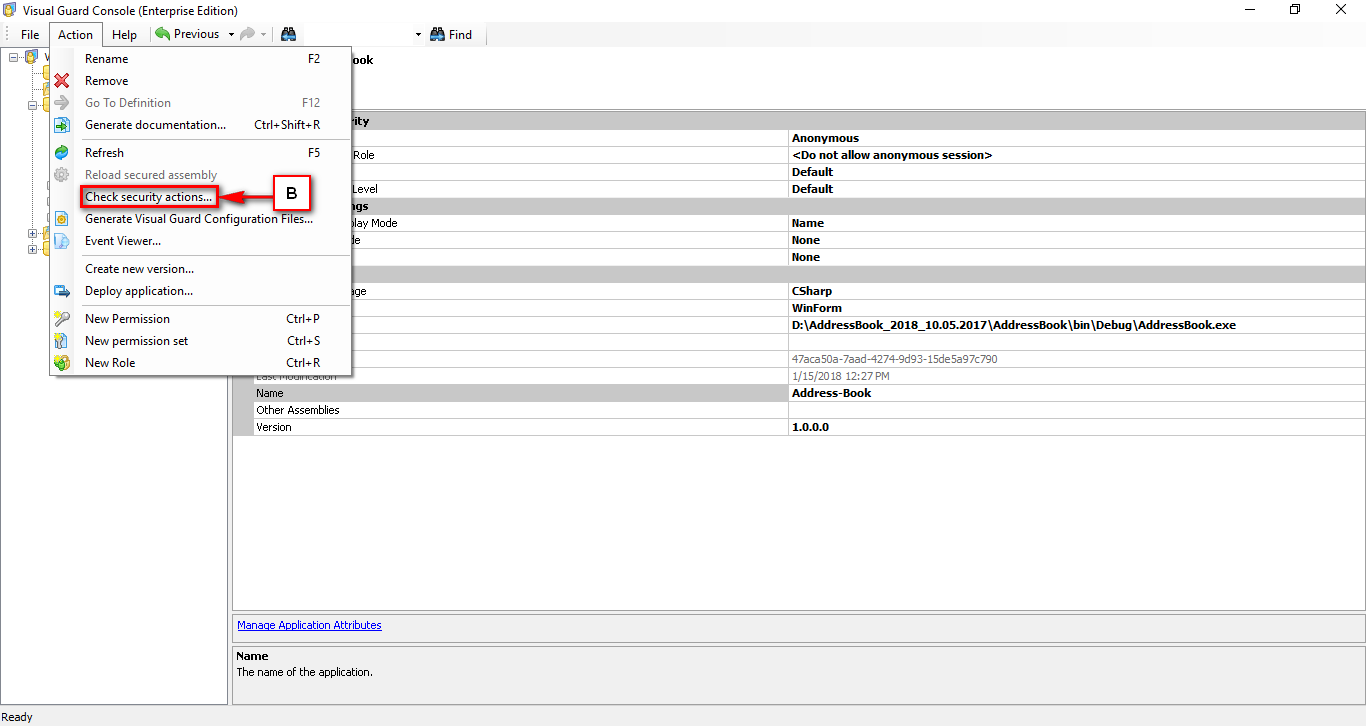
Task: Click the Refresh icon in the Action menu
Action: pos(62,153)
